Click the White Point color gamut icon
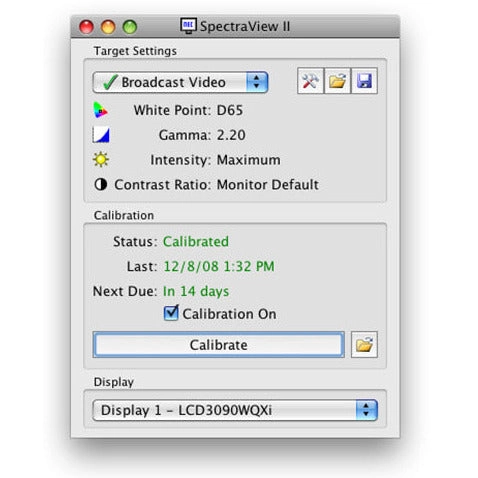 coord(100,110)
